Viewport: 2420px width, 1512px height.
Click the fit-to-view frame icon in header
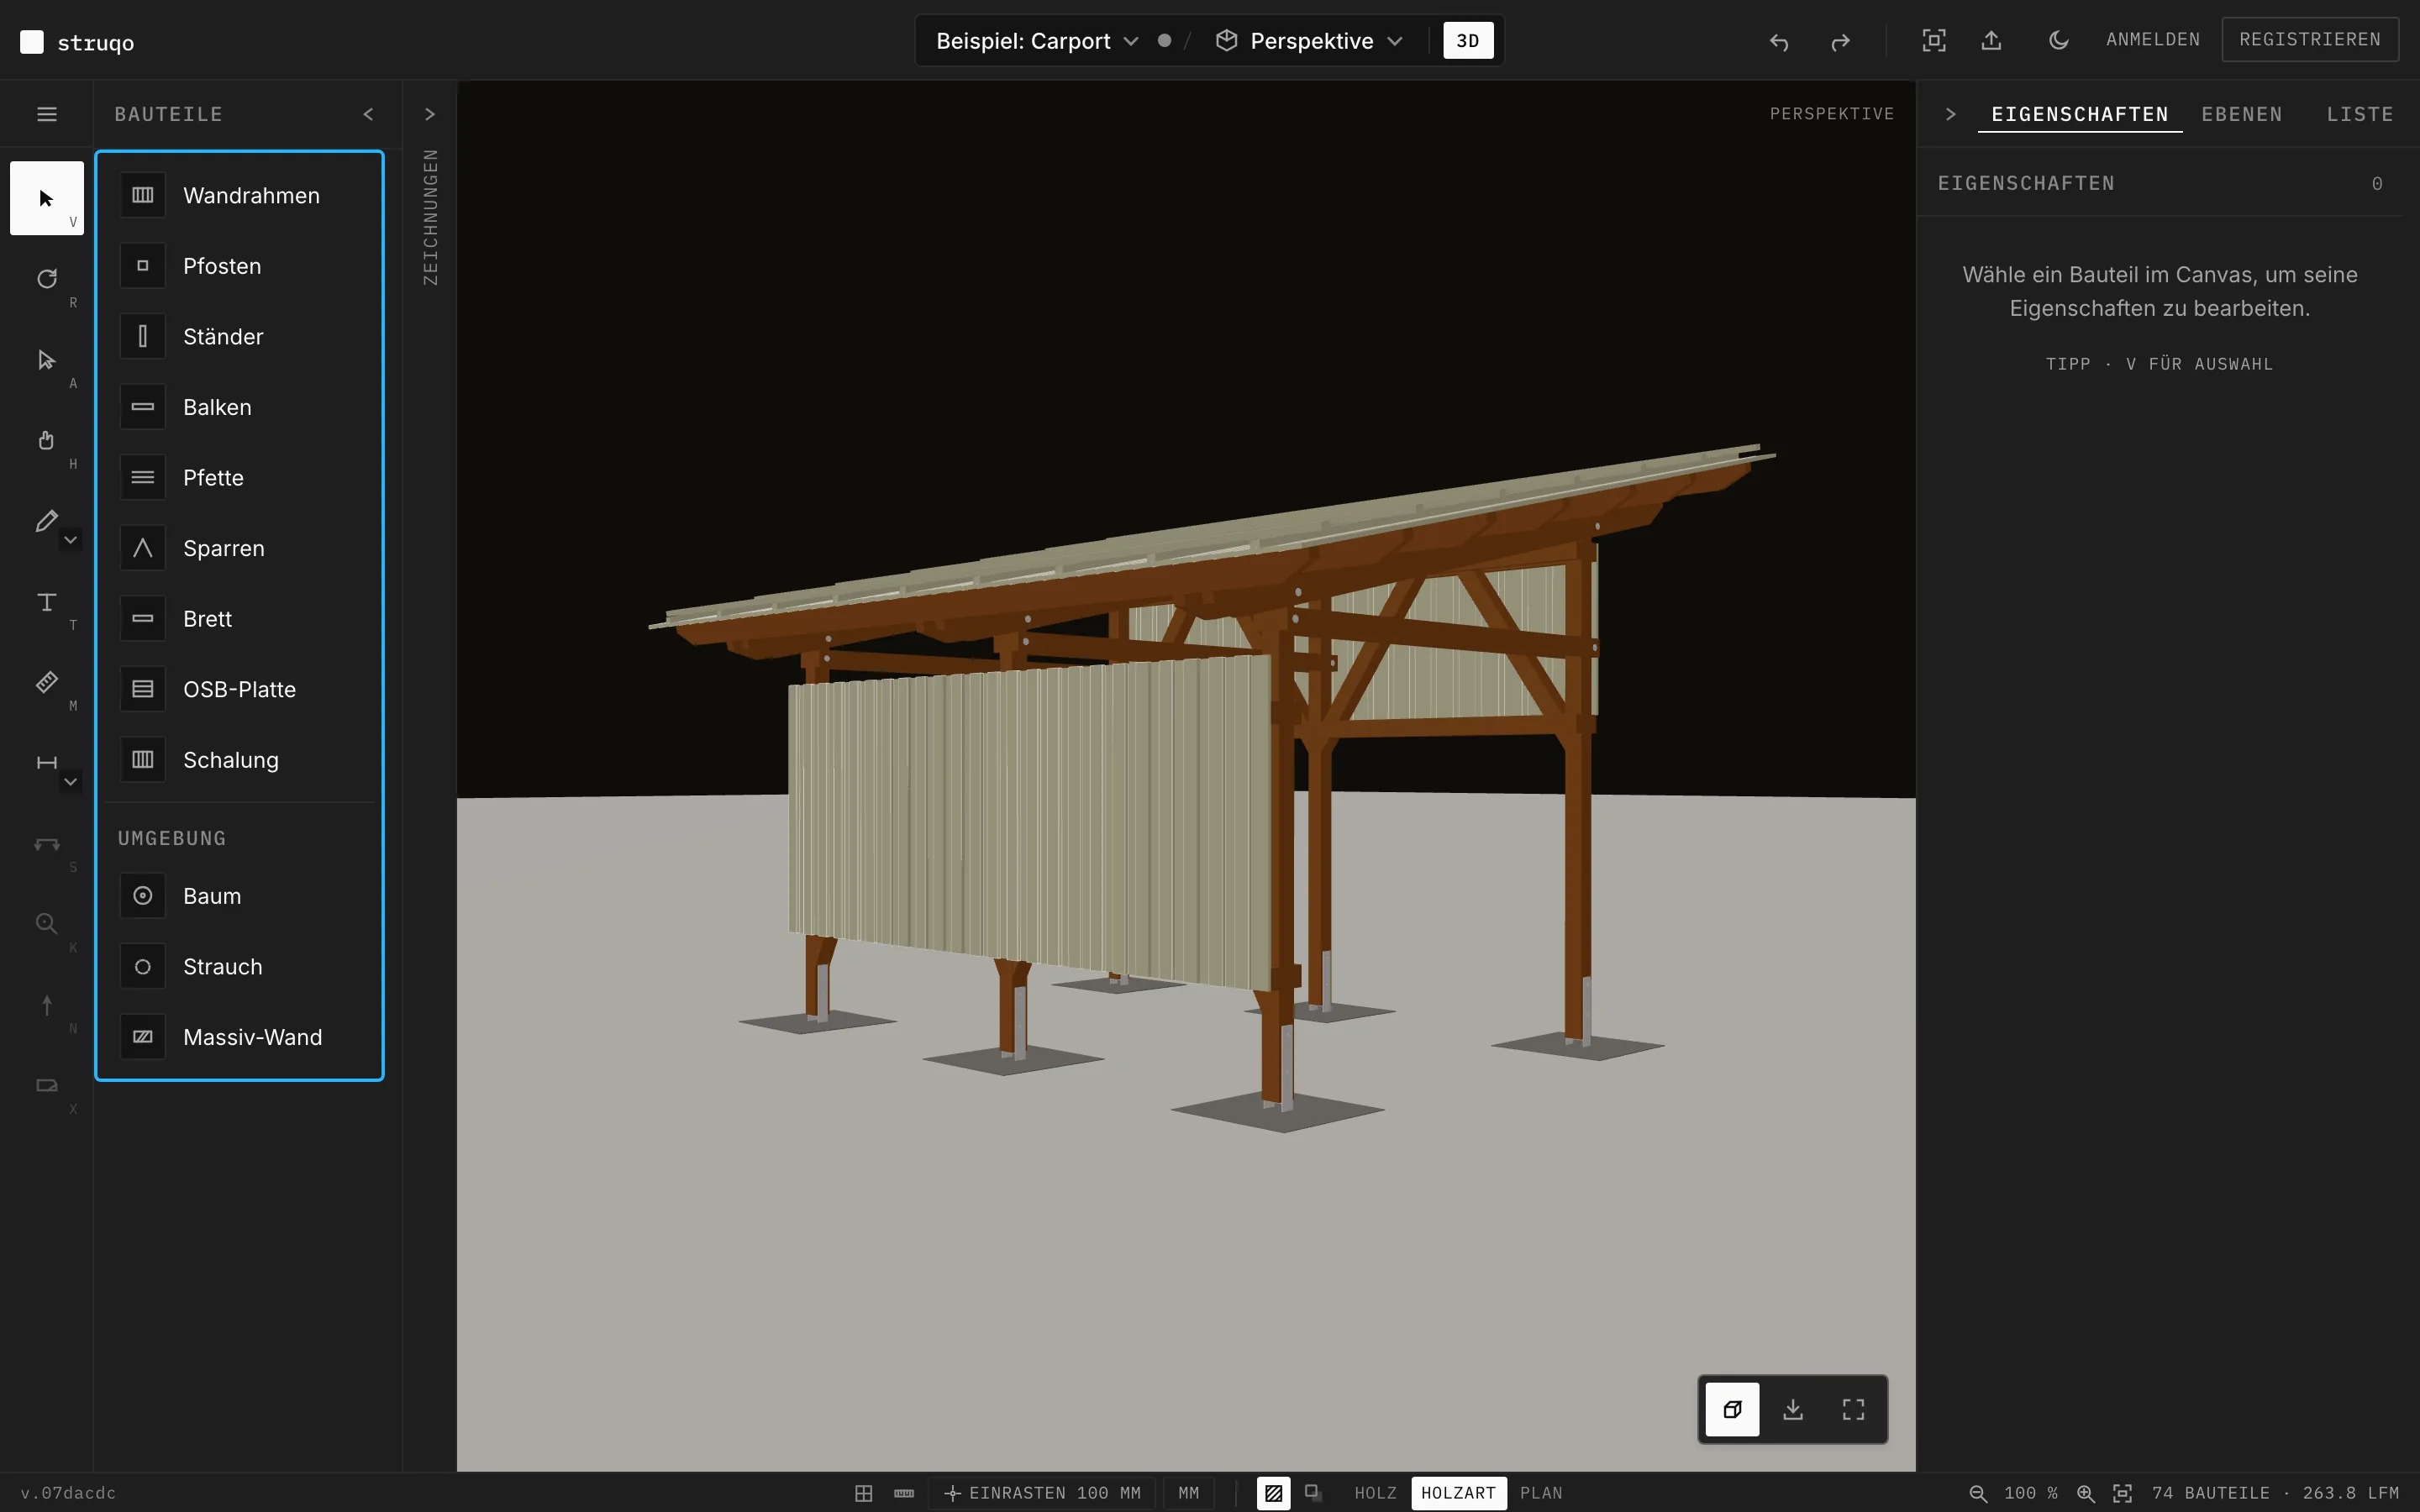point(1934,40)
